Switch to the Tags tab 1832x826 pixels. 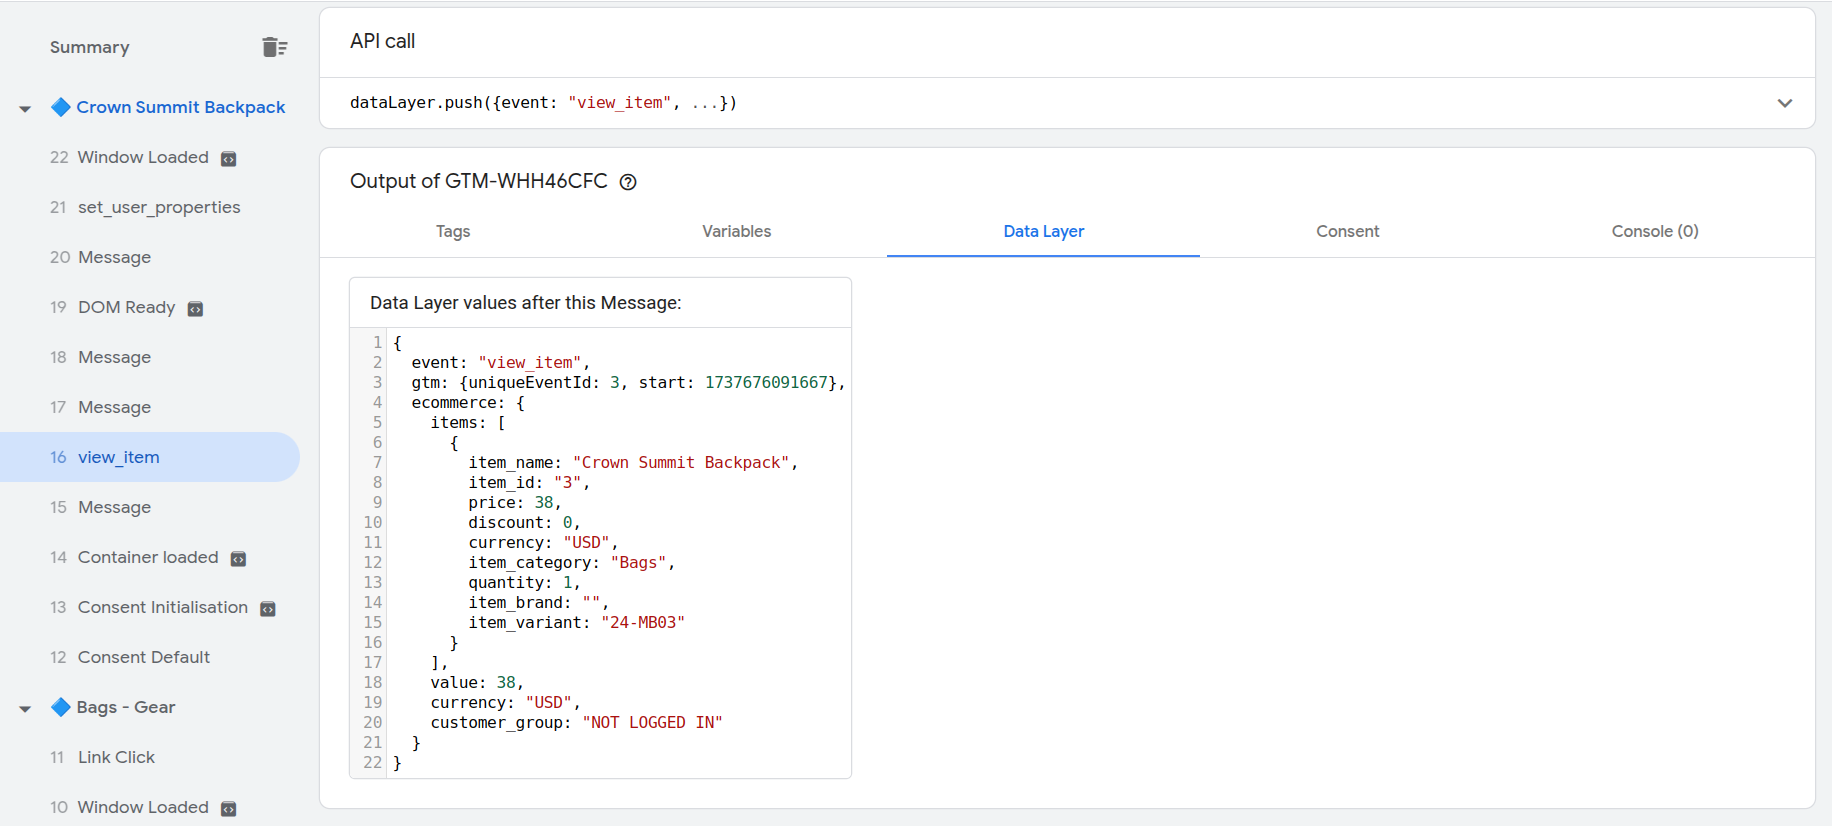[452, 231]
